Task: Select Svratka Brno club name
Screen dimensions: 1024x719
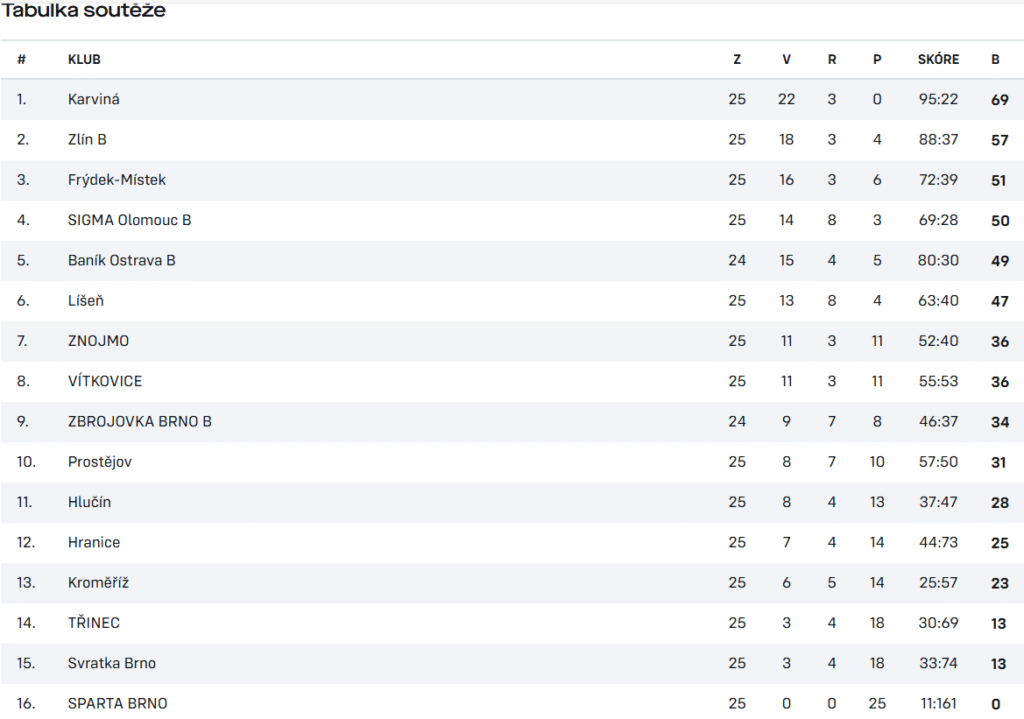Action: point(112,663)
